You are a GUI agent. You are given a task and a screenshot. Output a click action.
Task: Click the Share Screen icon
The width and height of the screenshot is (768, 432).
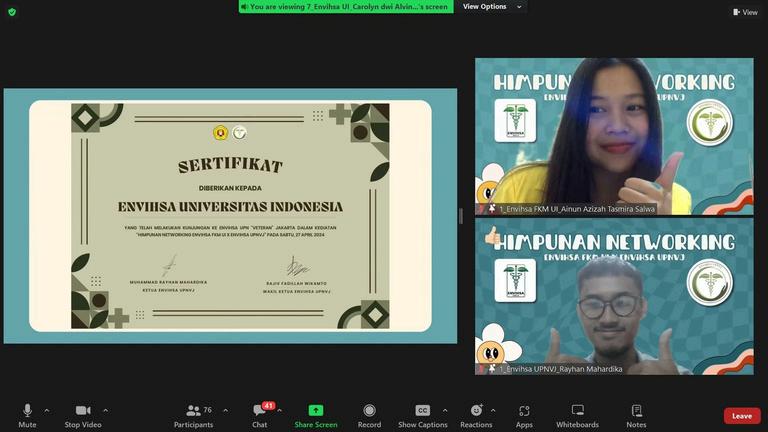point(316,410)
